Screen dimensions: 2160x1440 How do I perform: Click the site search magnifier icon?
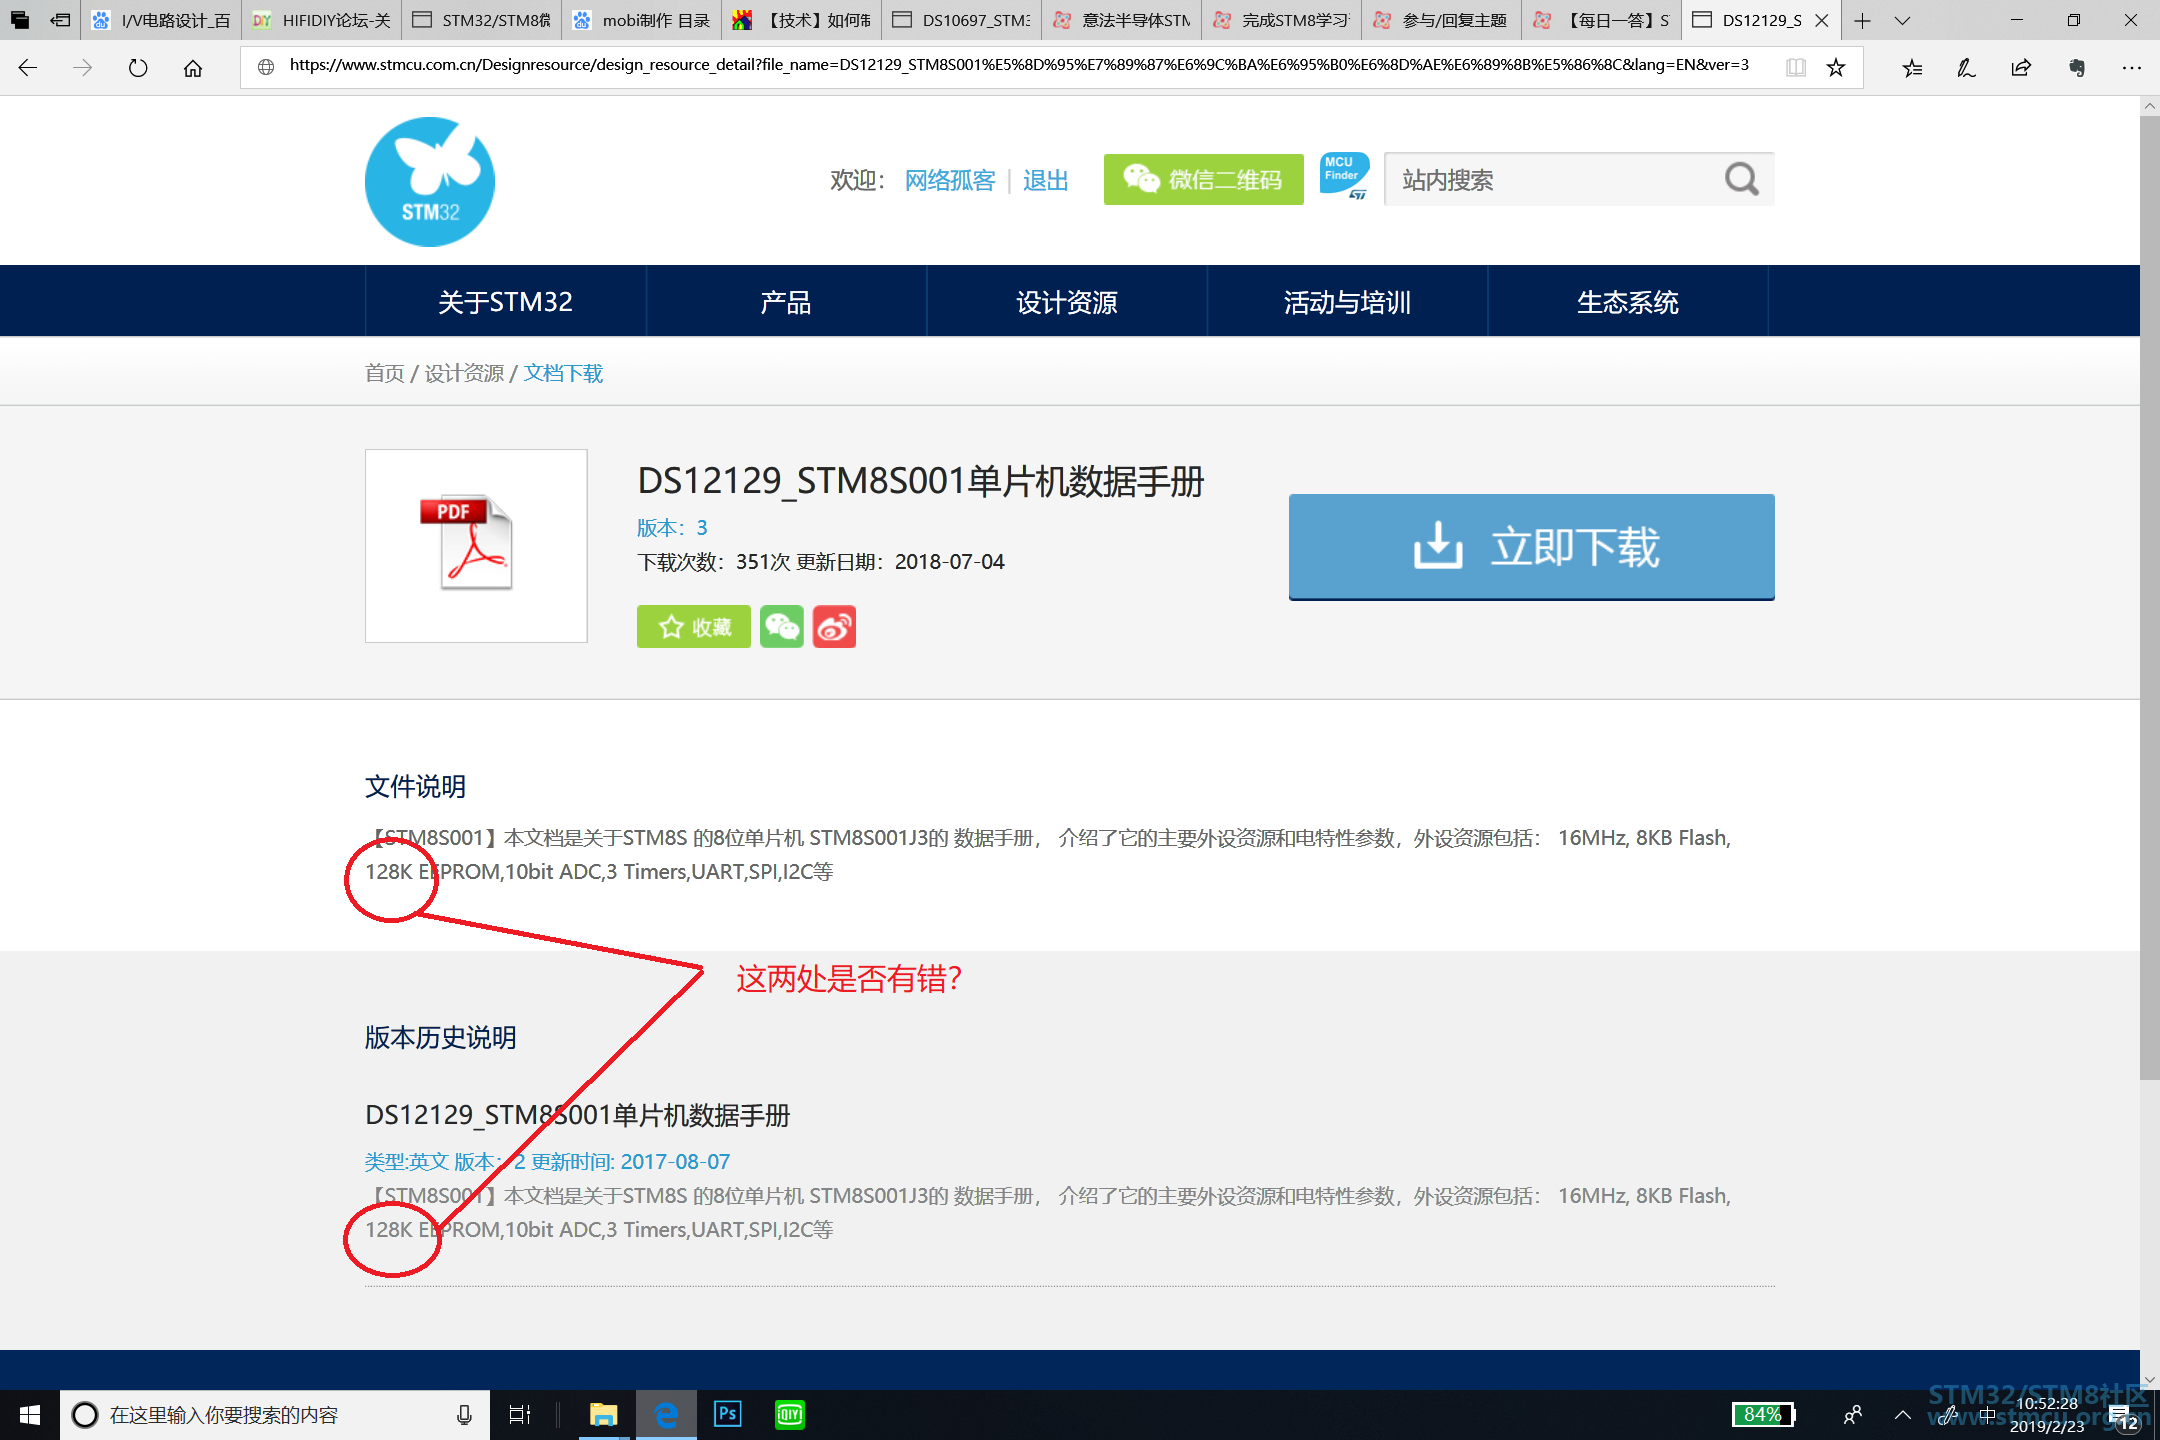pos(1741,180)
